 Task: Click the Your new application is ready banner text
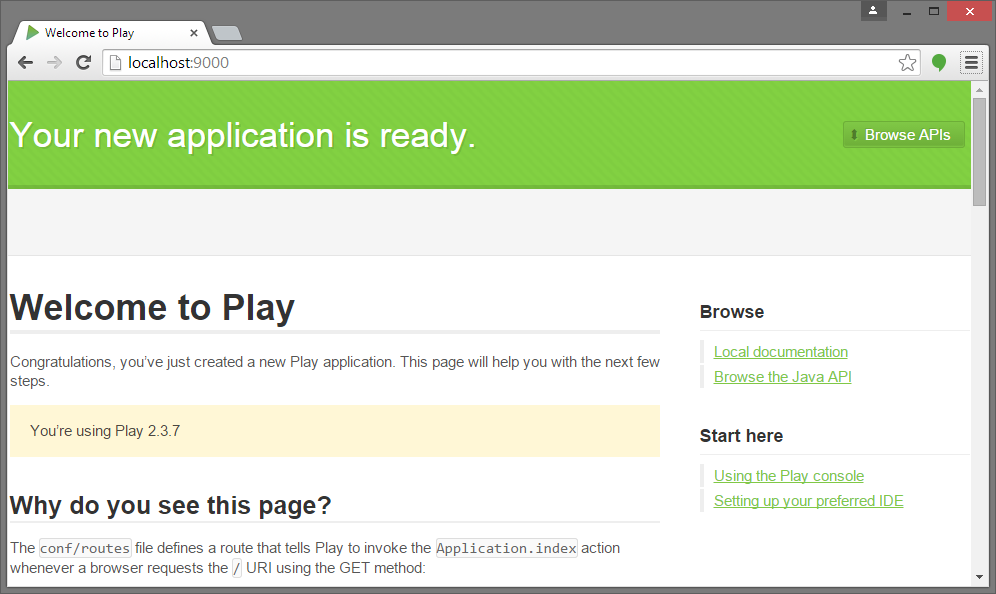point(242,136)
